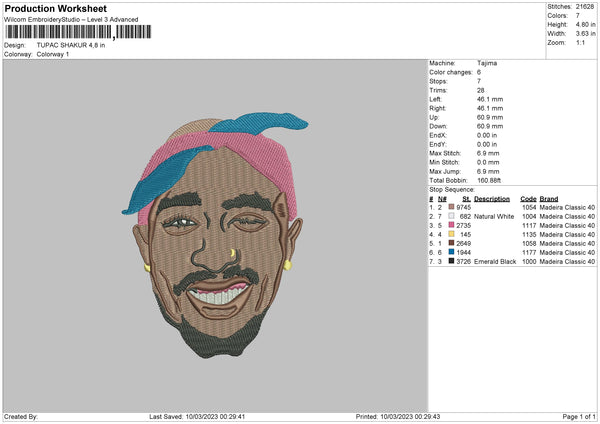Click thread code '1117' in row 3
600x424 pixels.
529,225
